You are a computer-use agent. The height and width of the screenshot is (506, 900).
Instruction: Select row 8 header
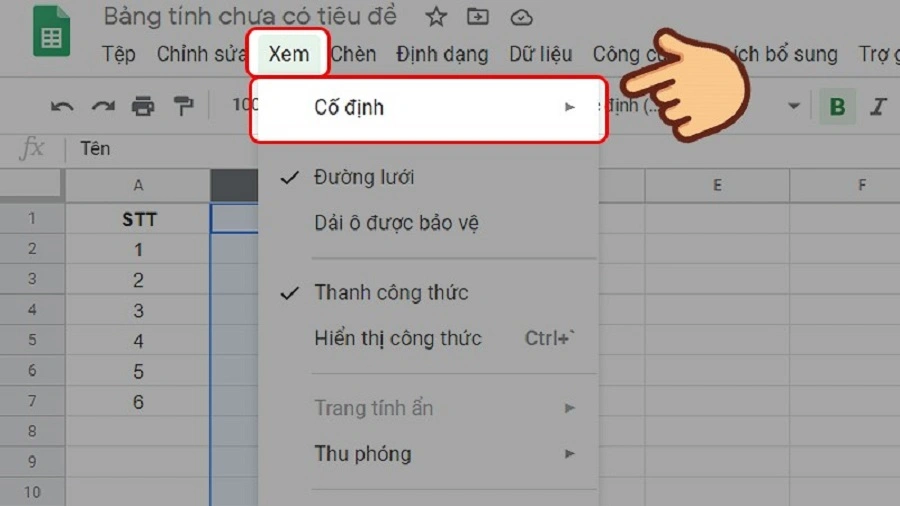tap(32, 431)
